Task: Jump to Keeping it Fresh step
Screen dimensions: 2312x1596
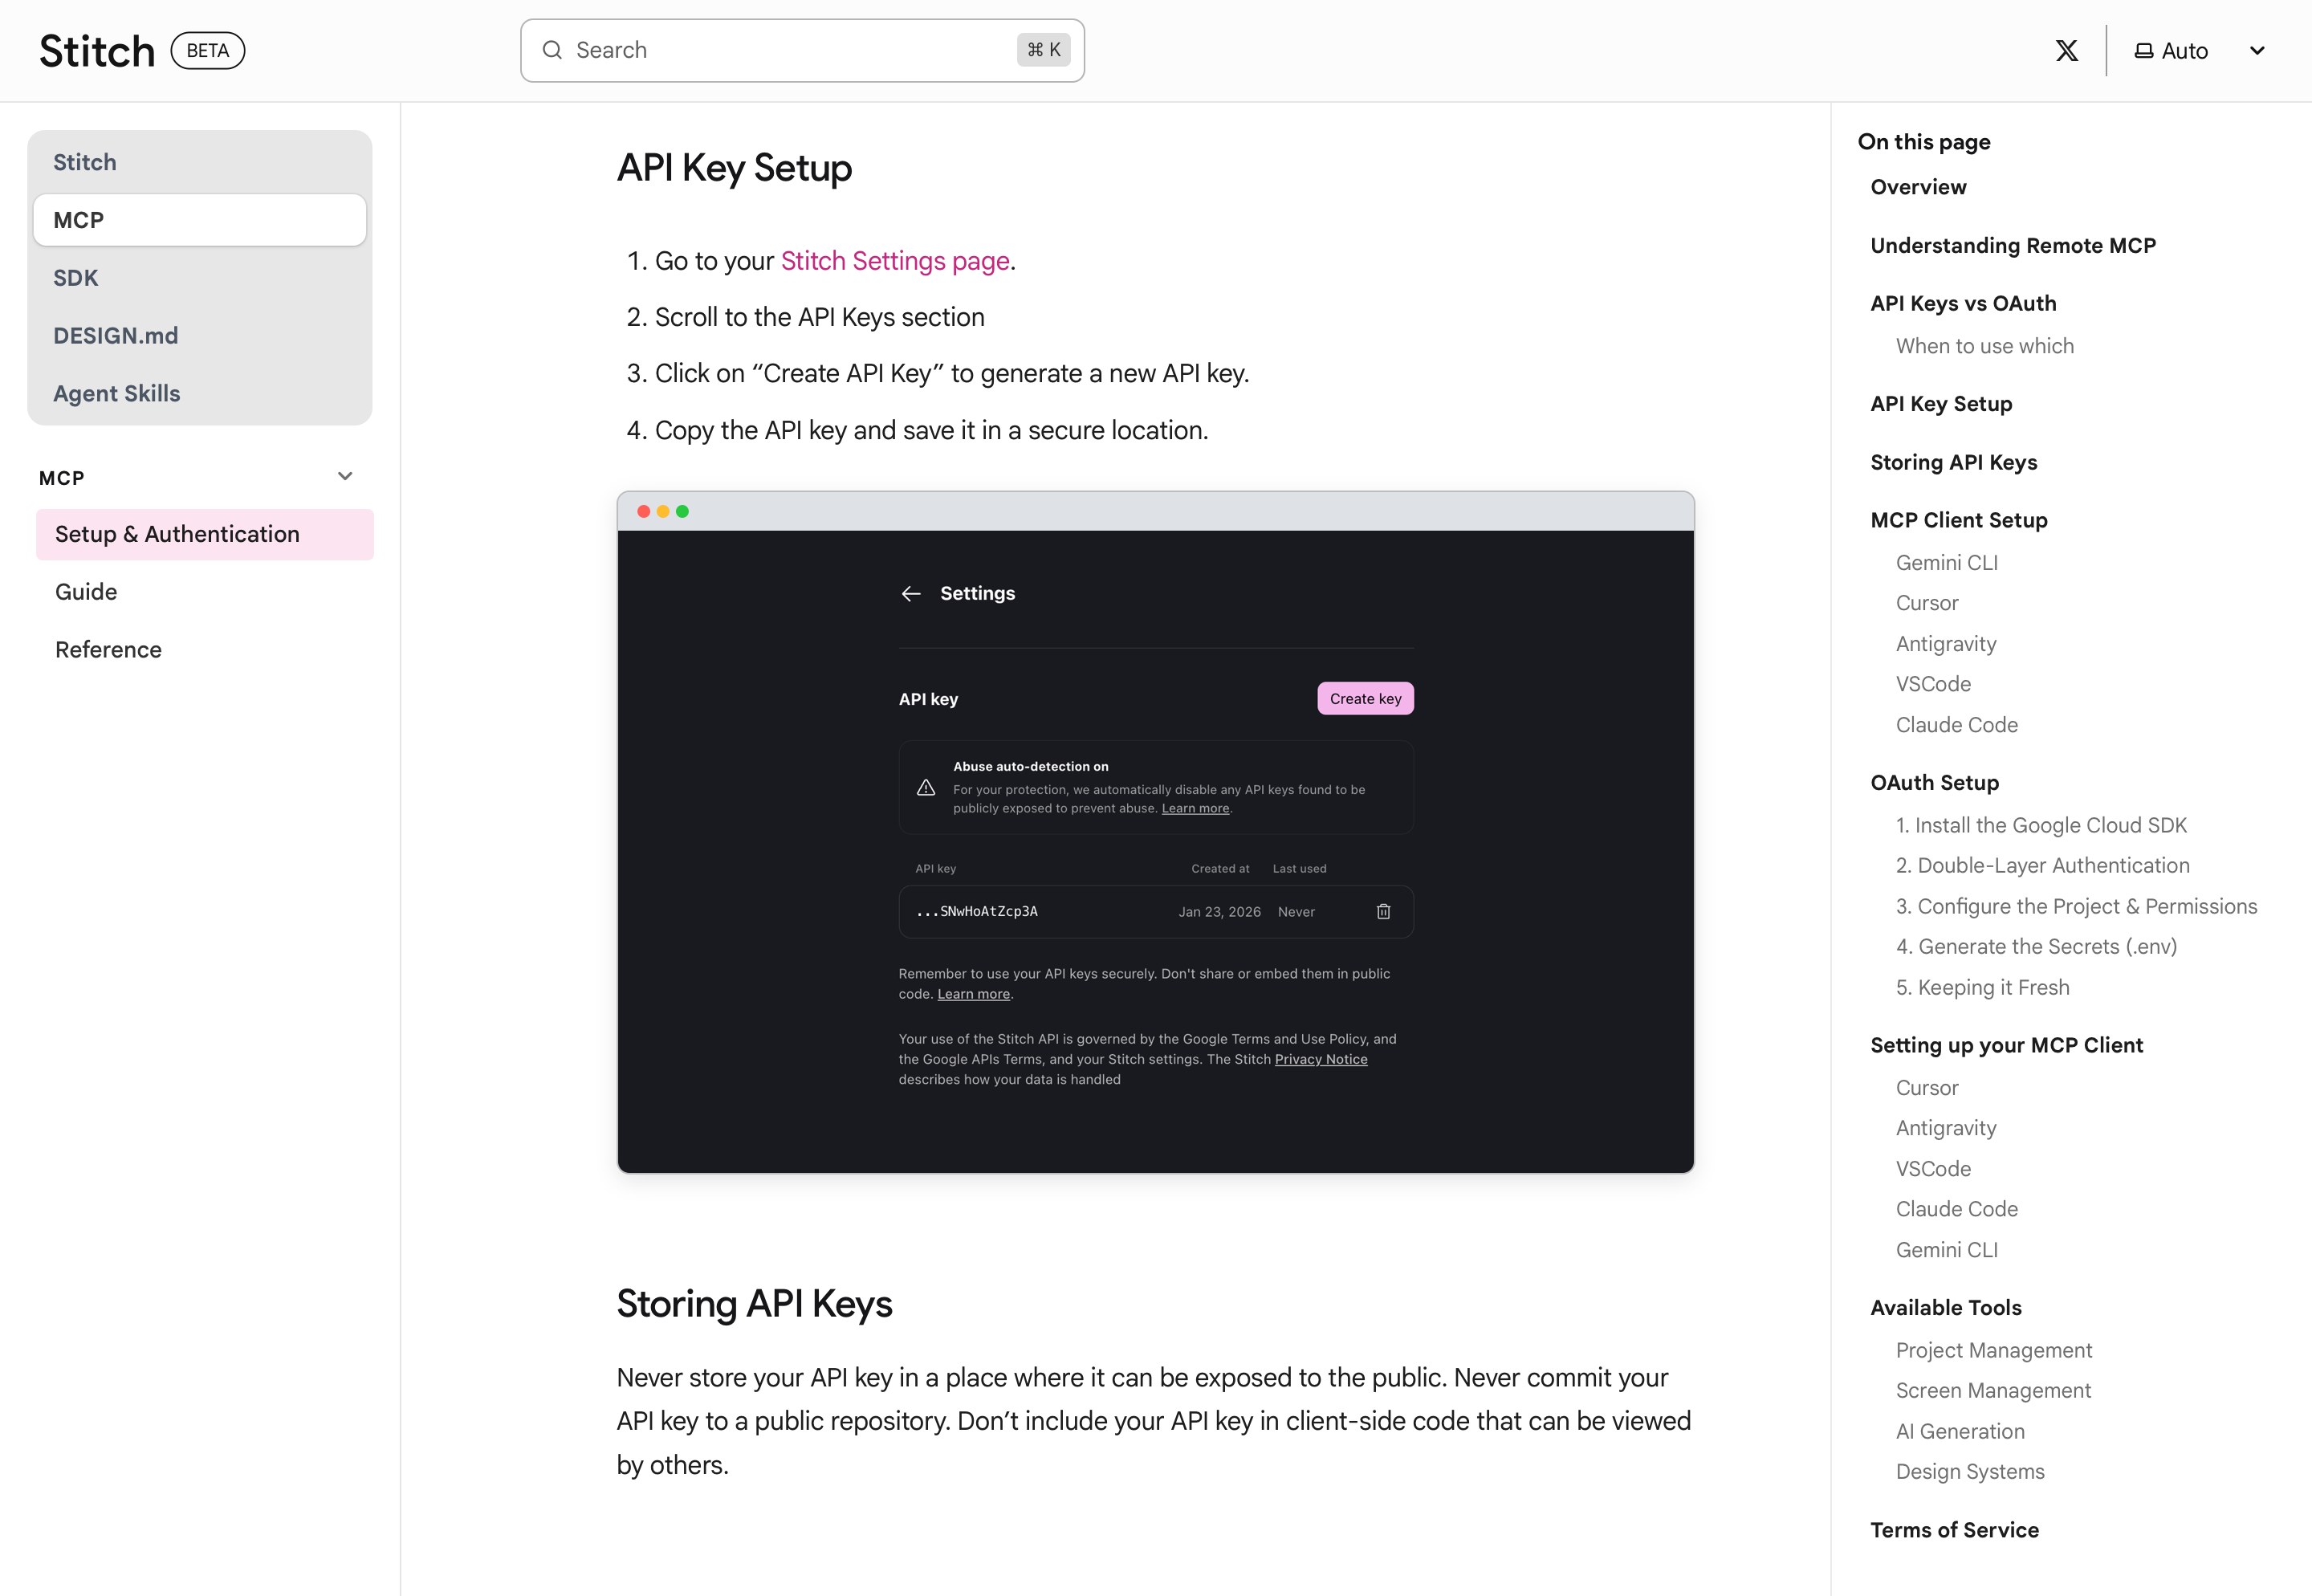Action: pyautogui.click(x=1983, y=987)
